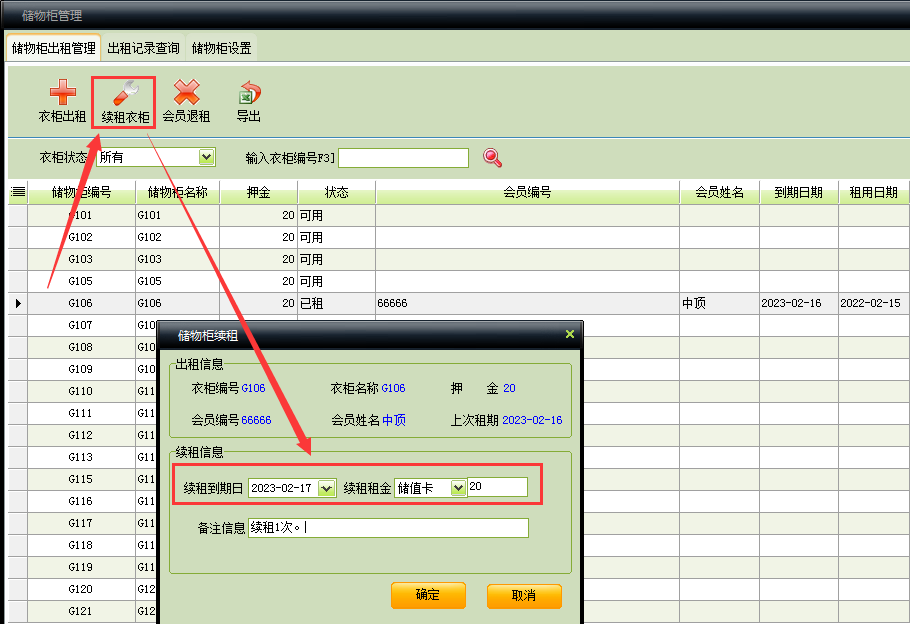Click the blue 衣柜编号 G106 value in dialog
Image resolution: width=910 pixels, height=624 pixels.
pyautogui.click(x=254, y=388)
